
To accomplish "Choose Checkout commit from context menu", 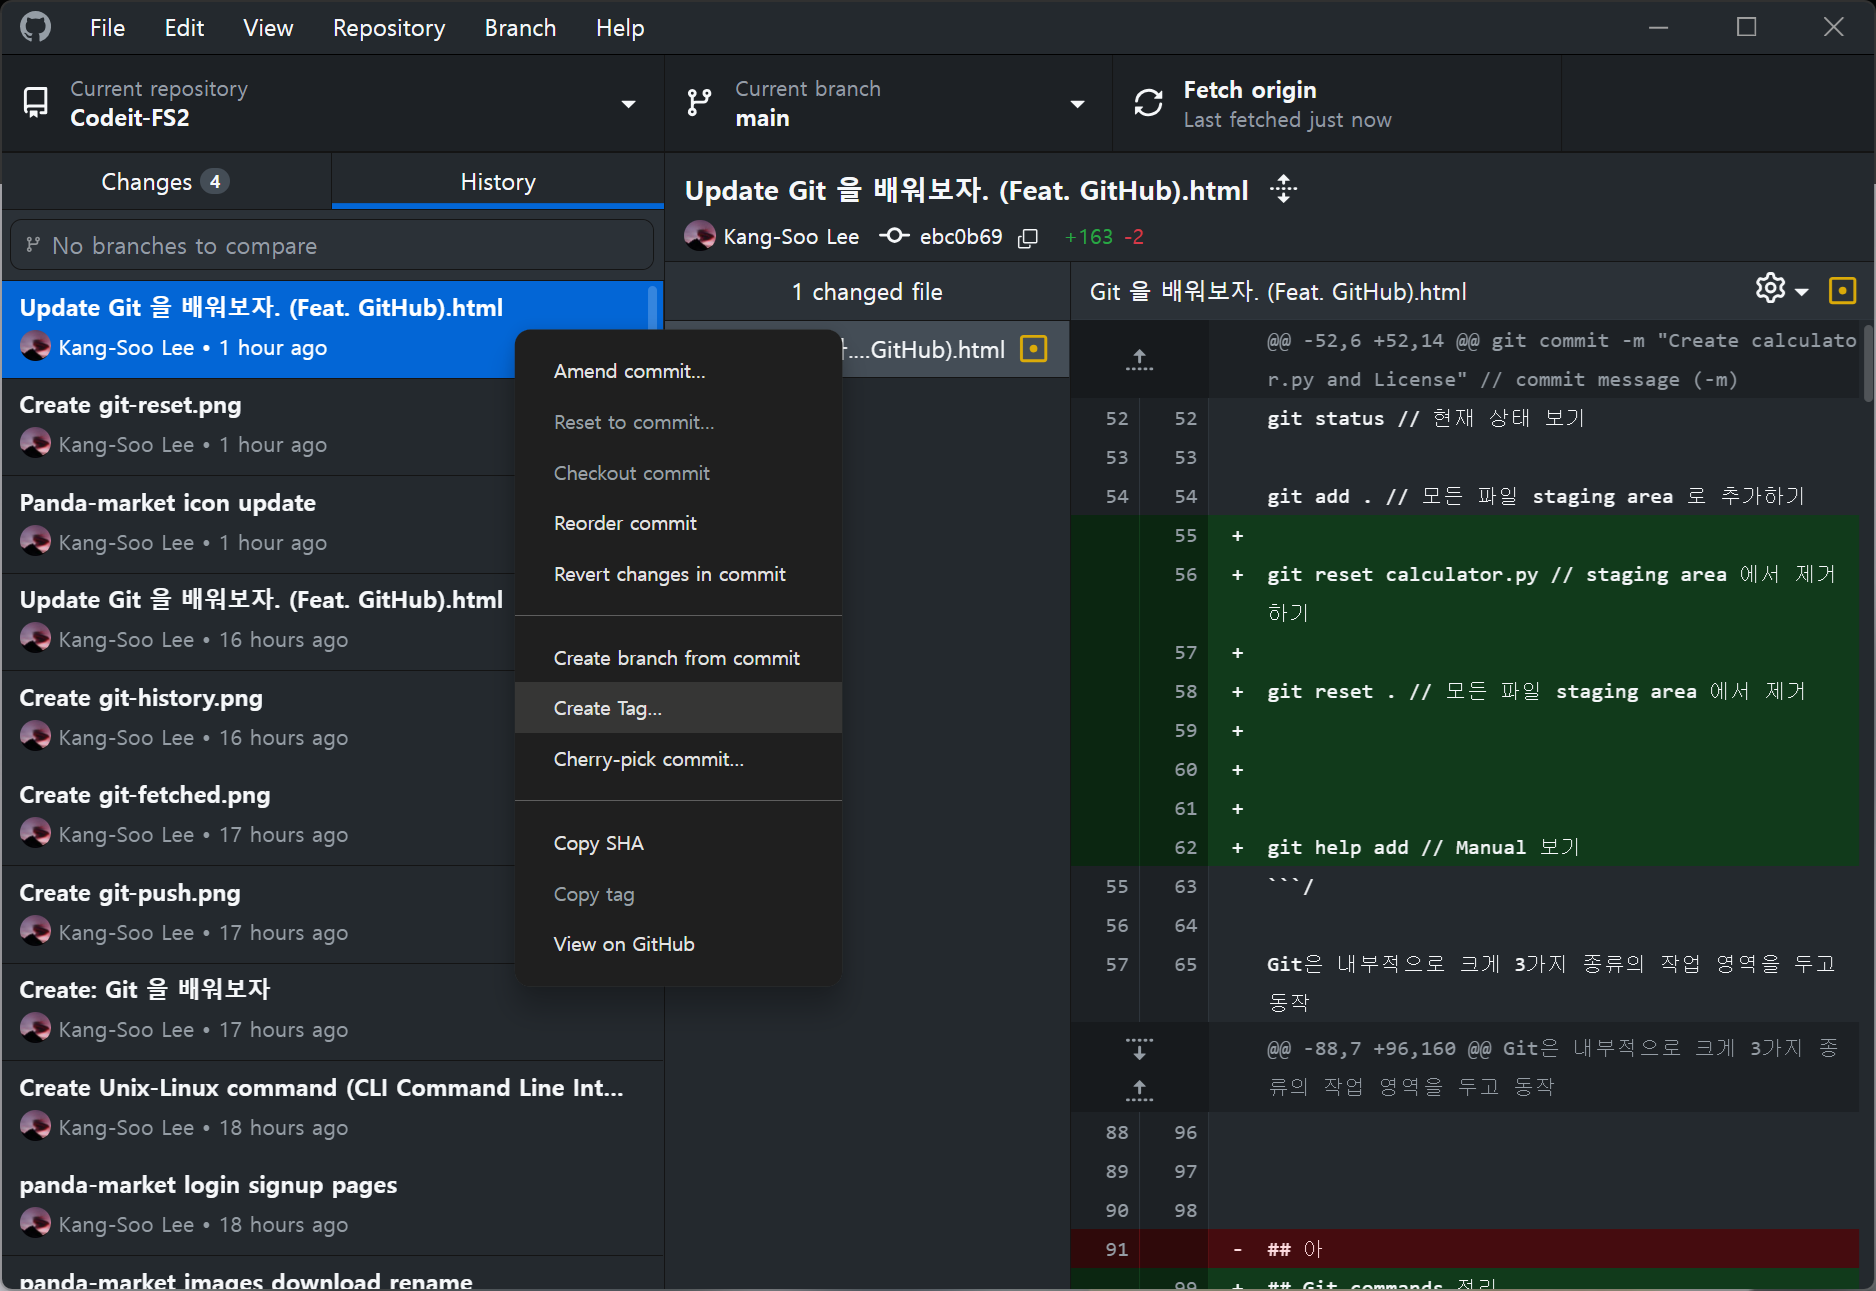I will point(678,473).
